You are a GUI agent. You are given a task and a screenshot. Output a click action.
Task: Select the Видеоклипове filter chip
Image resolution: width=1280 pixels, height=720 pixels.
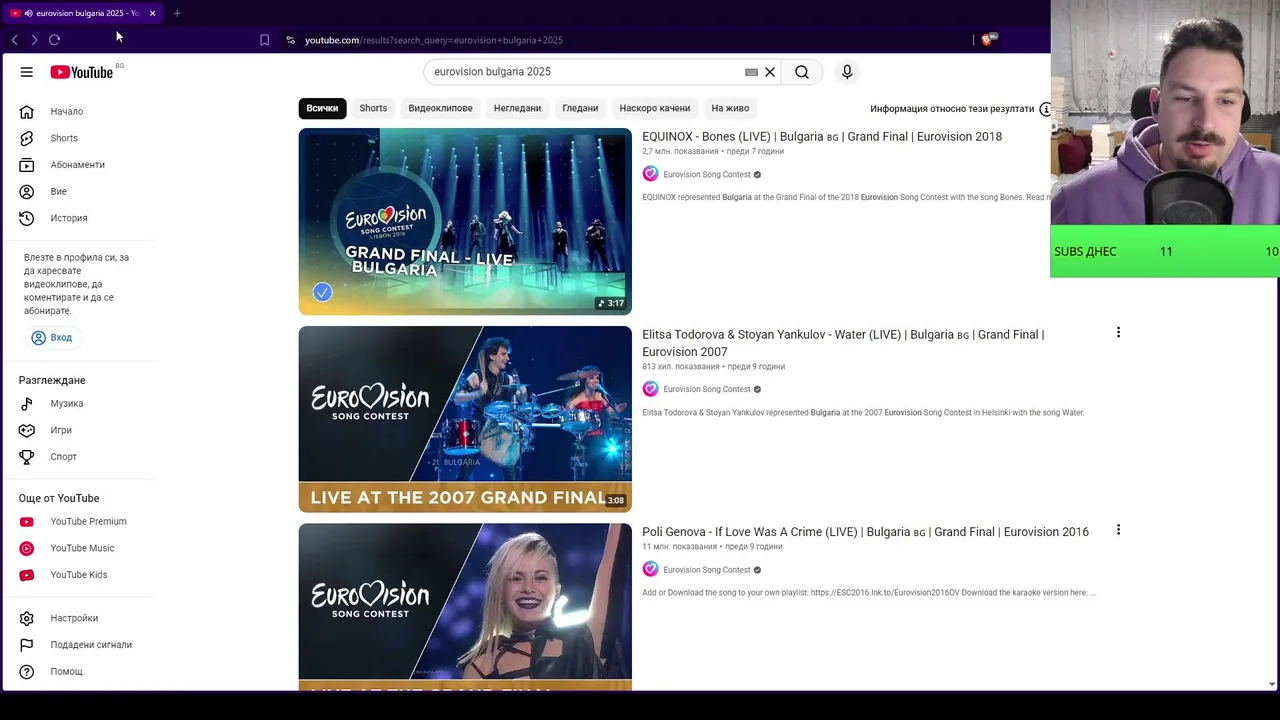440,108
